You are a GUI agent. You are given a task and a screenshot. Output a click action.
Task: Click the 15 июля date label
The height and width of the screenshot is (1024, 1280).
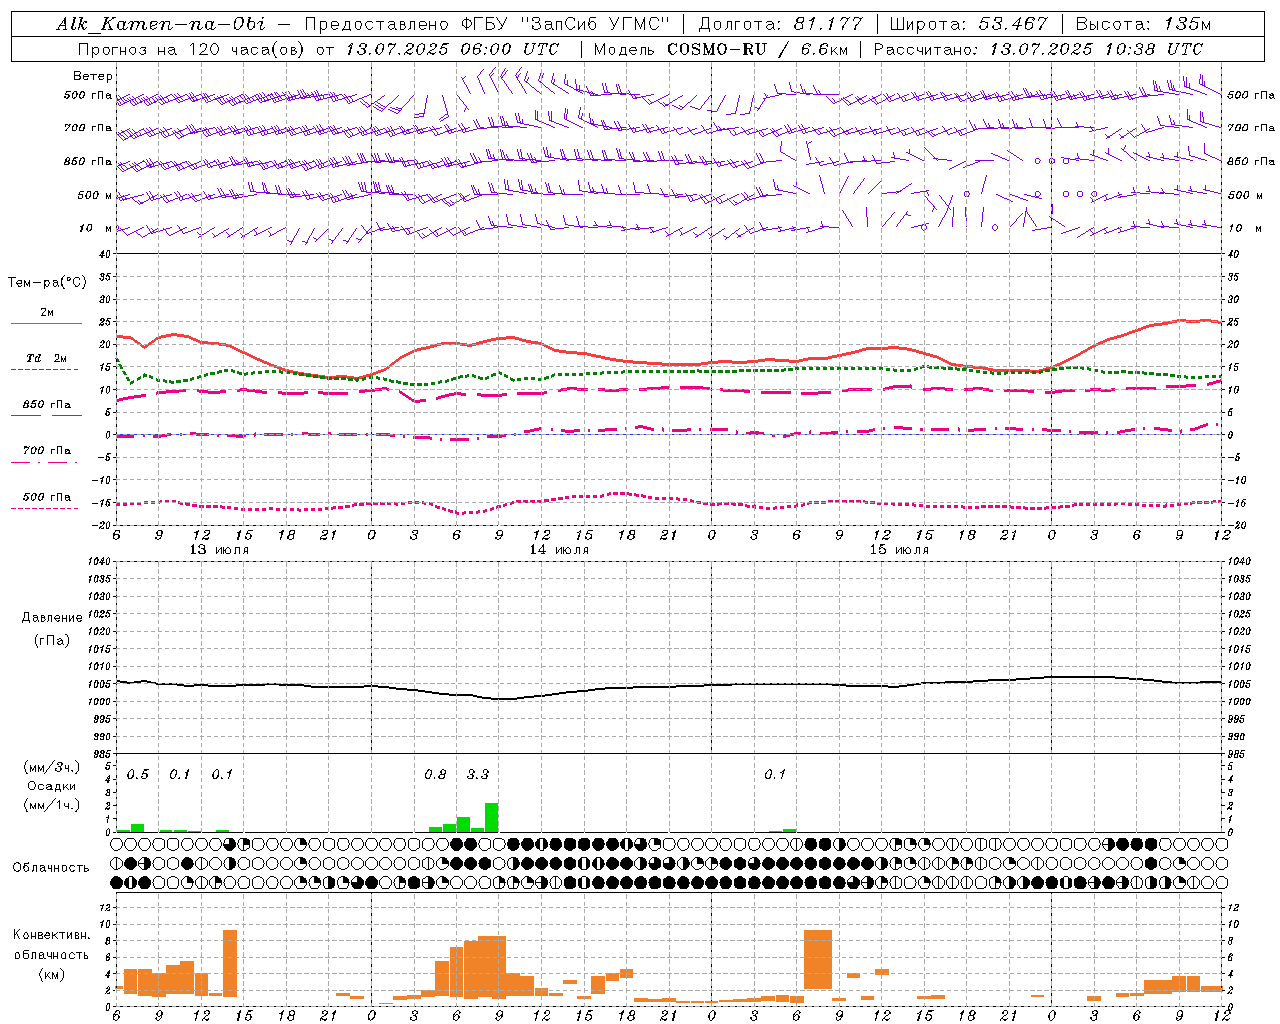tap(899, 550)
